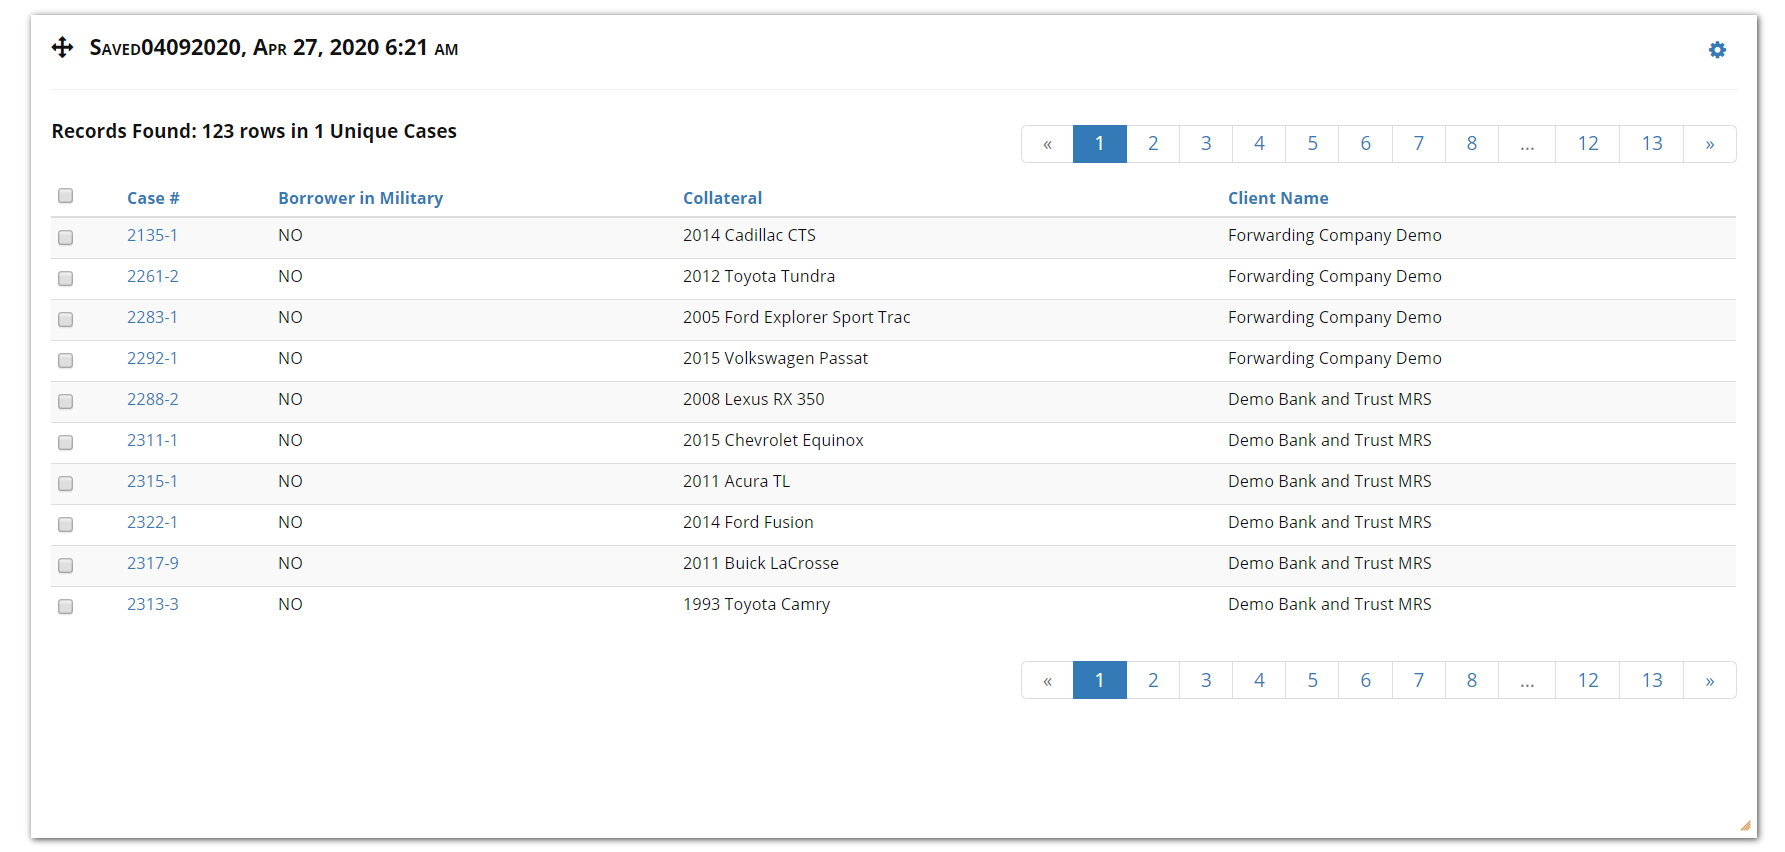Viewport: 1785px width, 852px height.
Task: Go to page 5 in top pagination
Action: point(1312,143)
